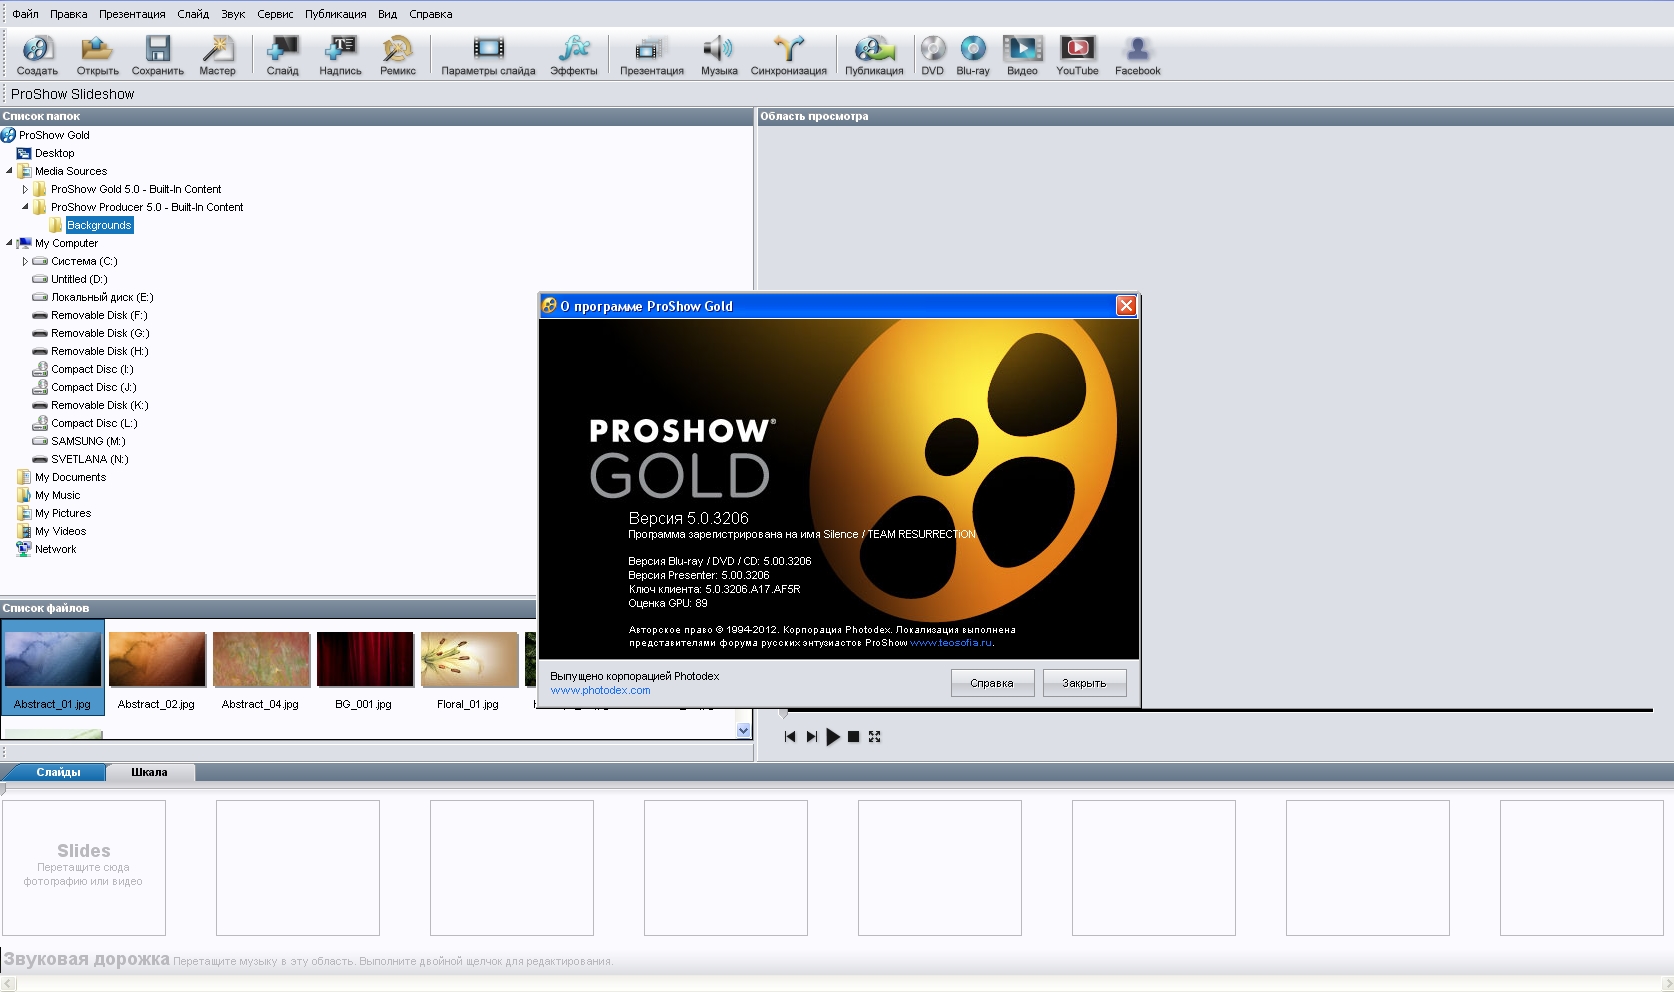Select SVETLANA (N:) drive
1674x992 pixels.
pos(90,459)
